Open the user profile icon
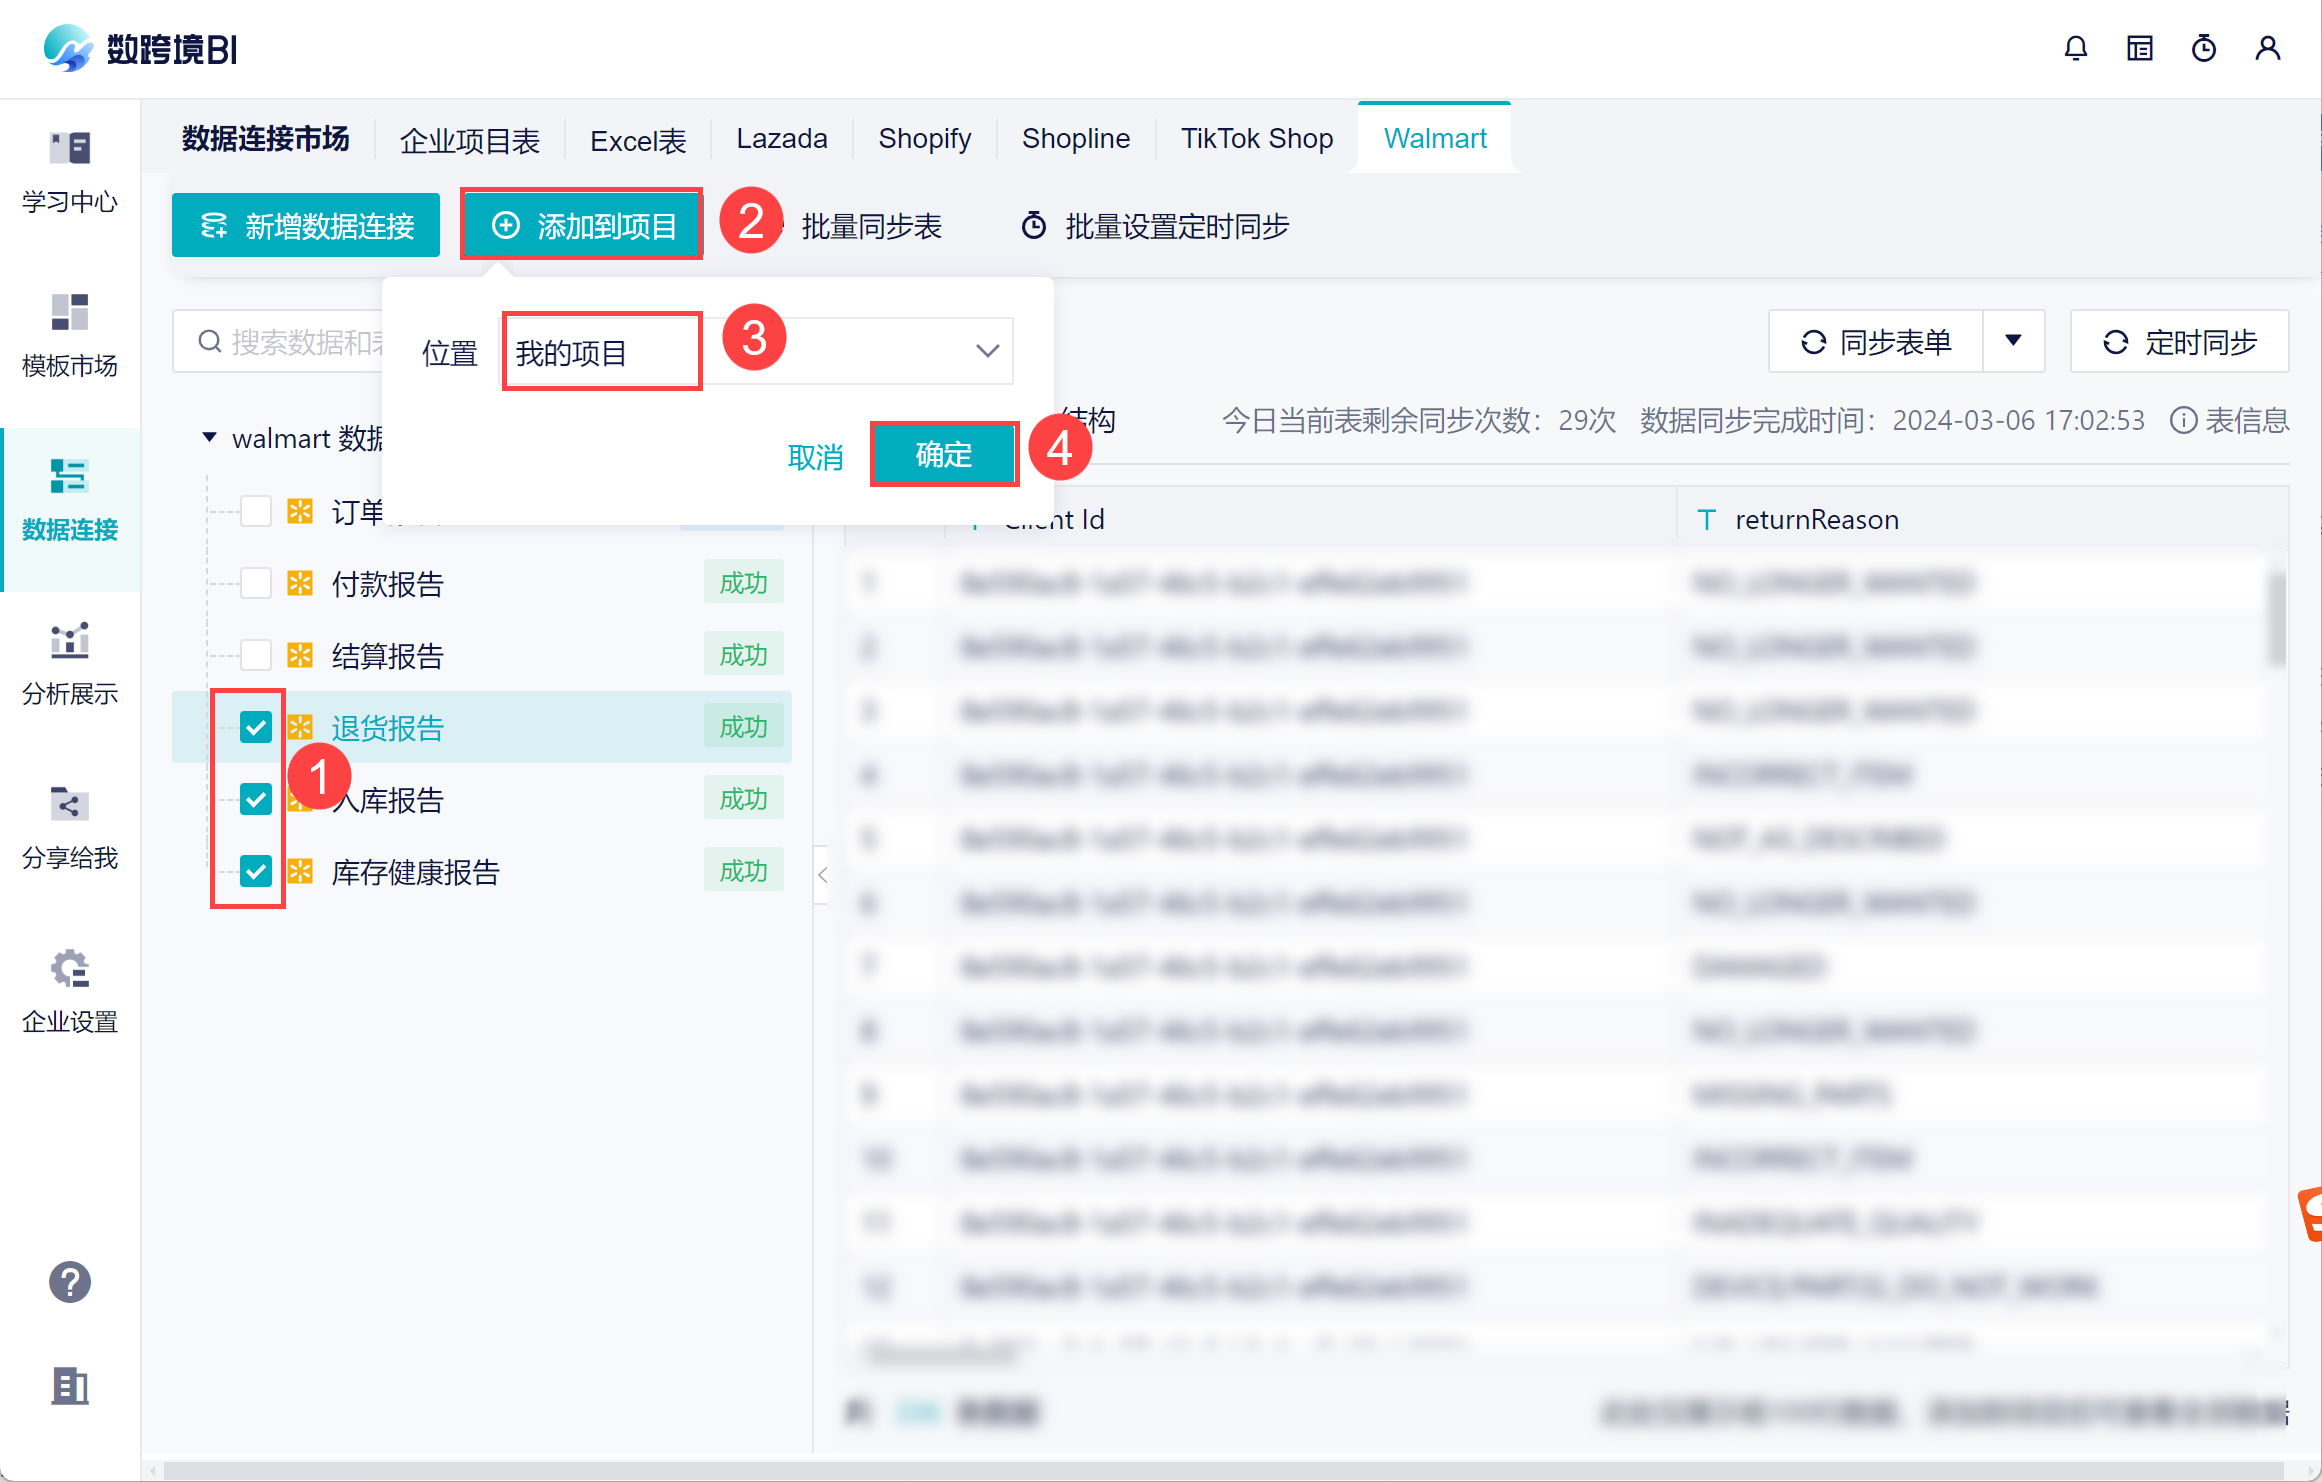The height and width of the screenshot is (1482, 2322). pyautogui.click(x=2268, y=48)
